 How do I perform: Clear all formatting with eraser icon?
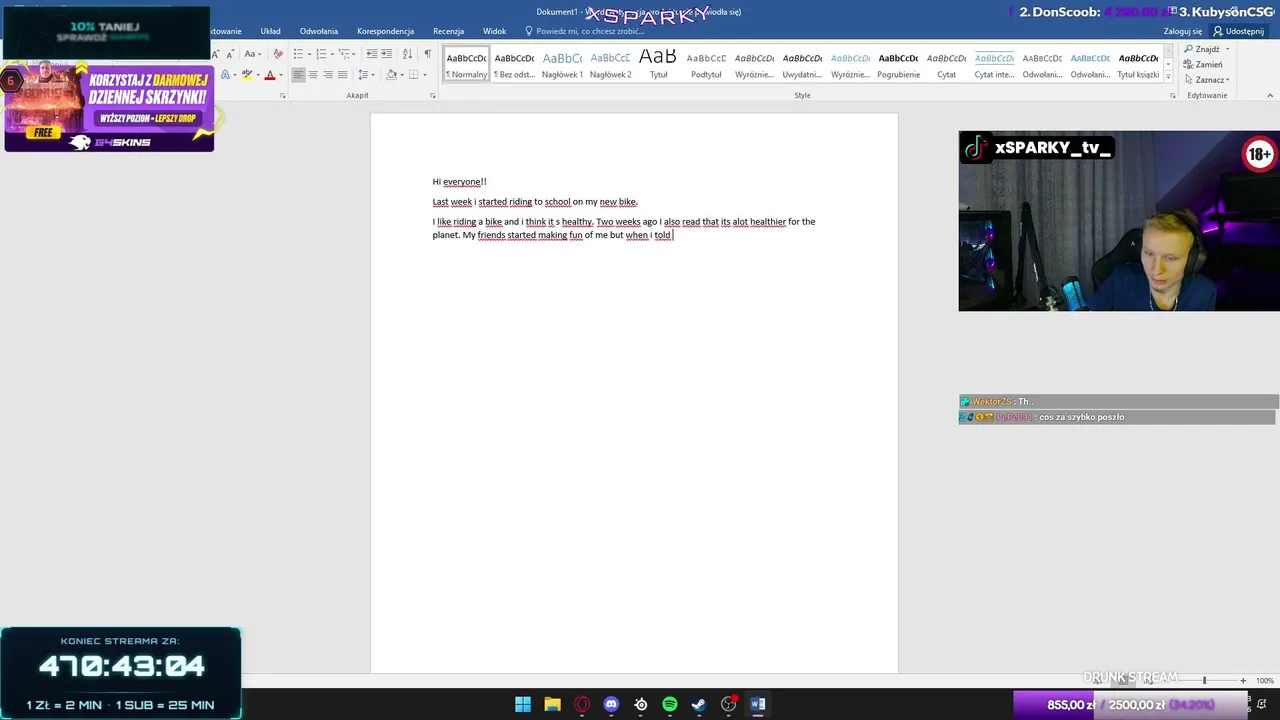tap(278, 54)
